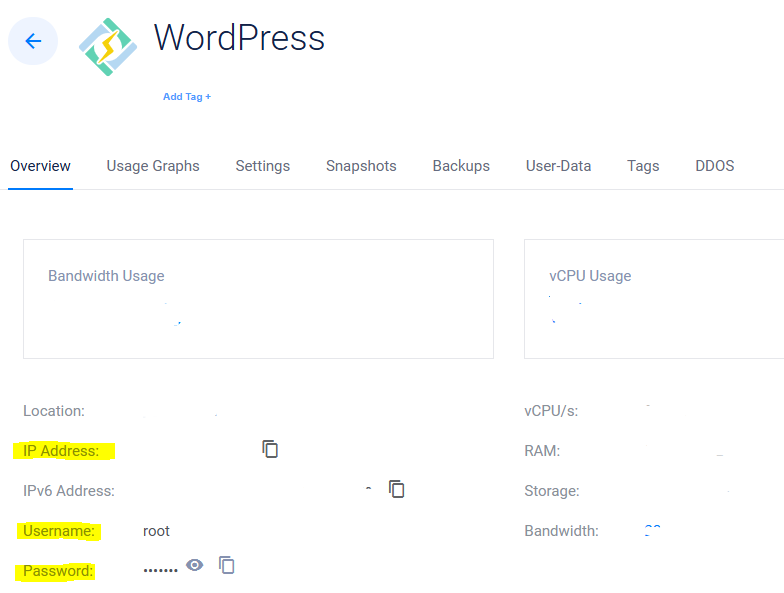
Task: Copy the IPv6 Address to clipboard
Action: point(396,489)
